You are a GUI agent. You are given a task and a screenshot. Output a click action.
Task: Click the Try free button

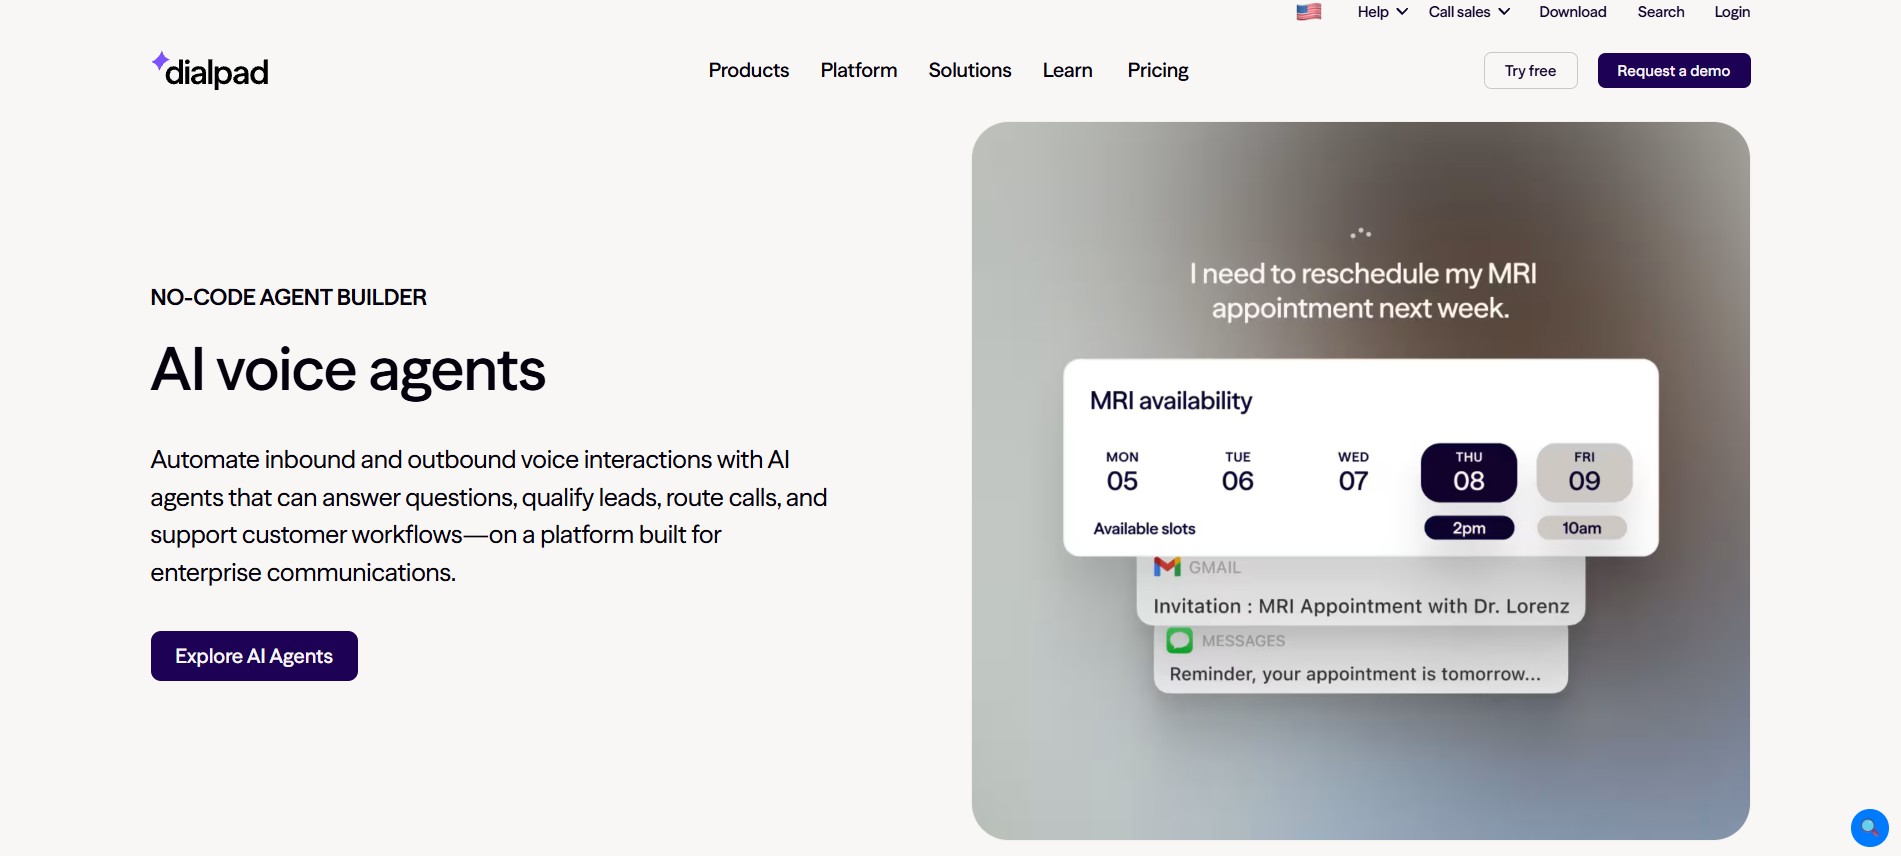click(1531, 71)
